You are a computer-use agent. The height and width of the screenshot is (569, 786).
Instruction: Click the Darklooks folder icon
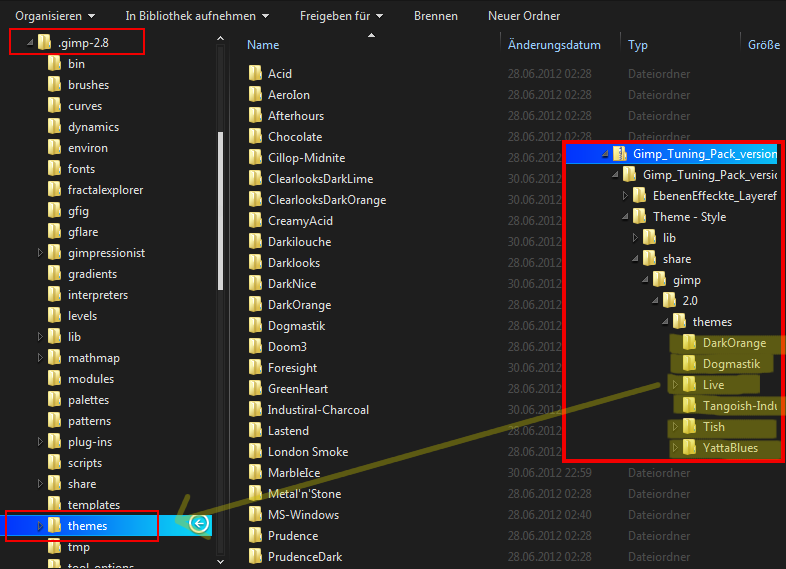coord(255,263)
